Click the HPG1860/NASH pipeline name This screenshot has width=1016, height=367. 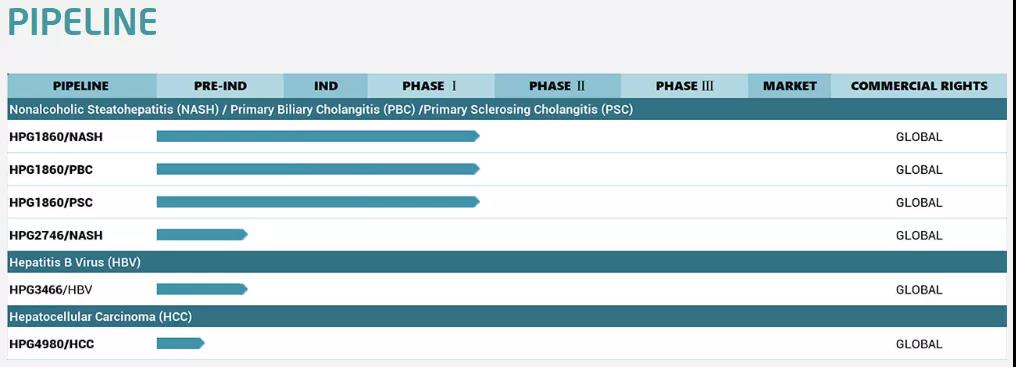pyautogui.click(x=56, y=137)
